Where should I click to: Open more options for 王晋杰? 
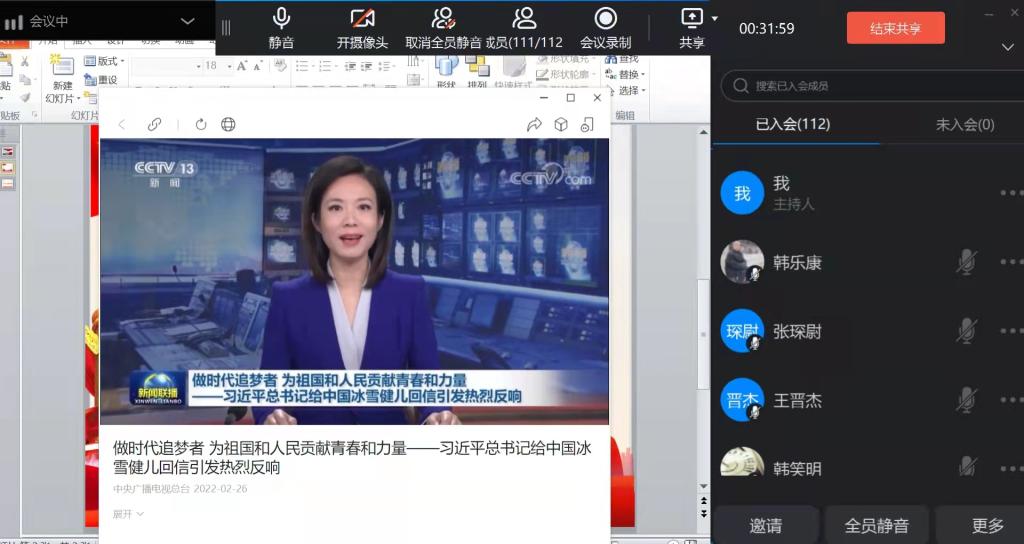[1010, 400]
